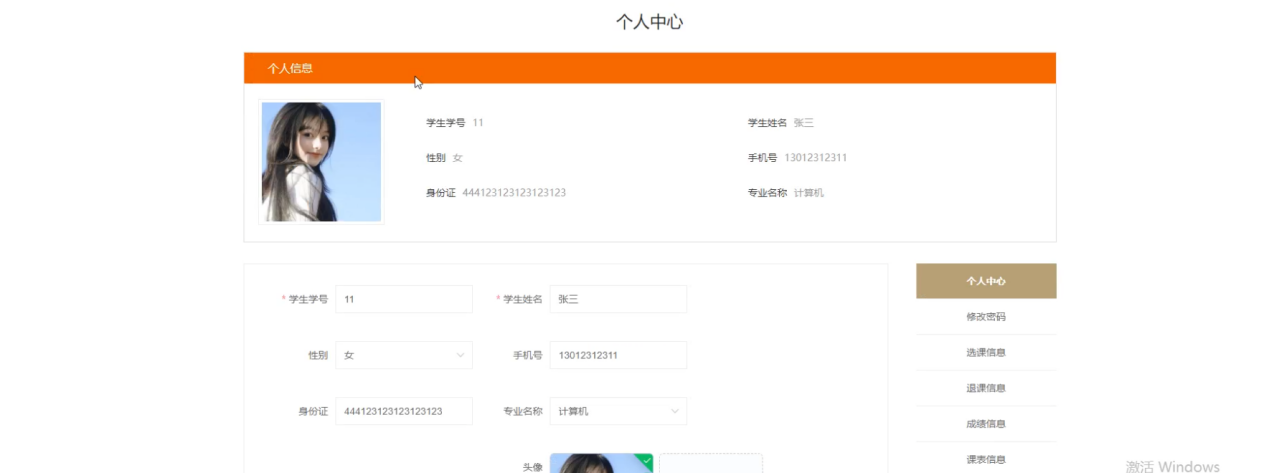
Task: Click the 学生姓名 input field containing 张三
Action: [618, 299]
